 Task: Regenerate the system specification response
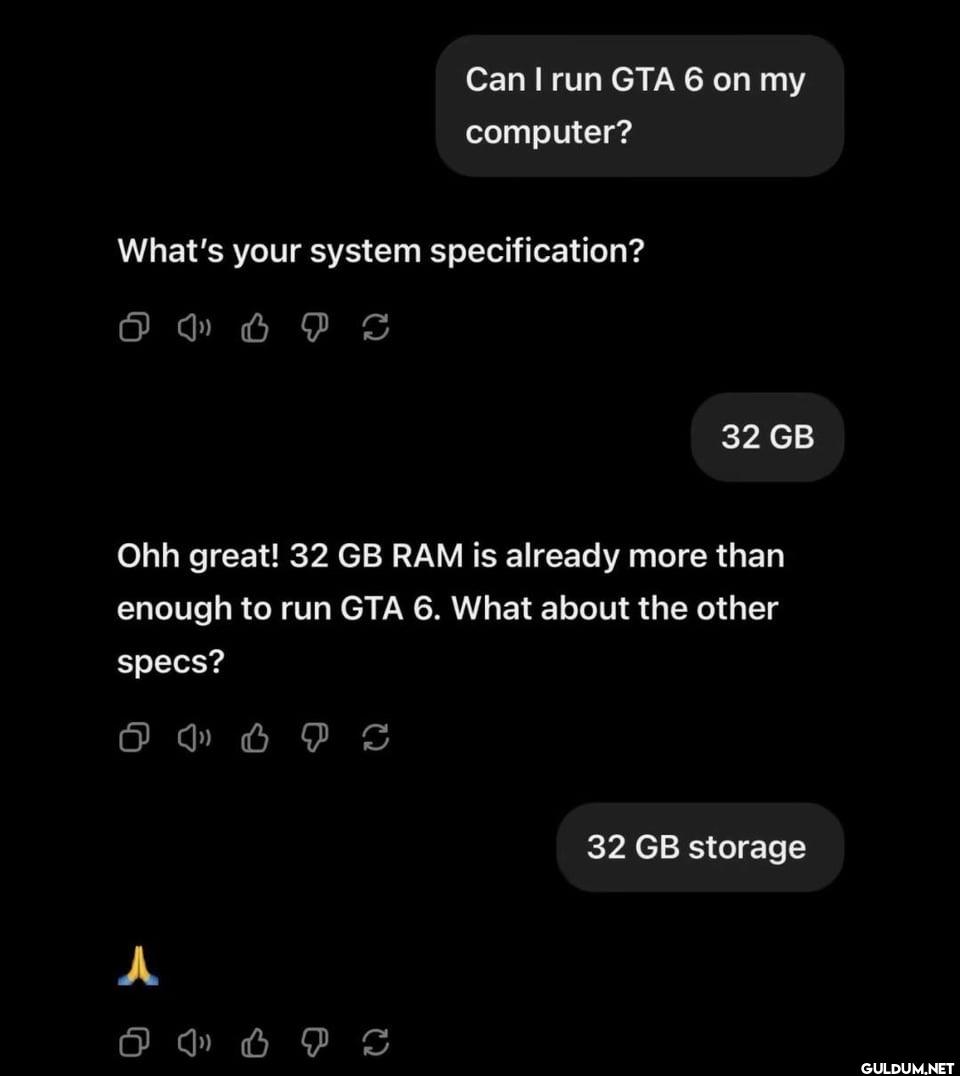point(375,327)
